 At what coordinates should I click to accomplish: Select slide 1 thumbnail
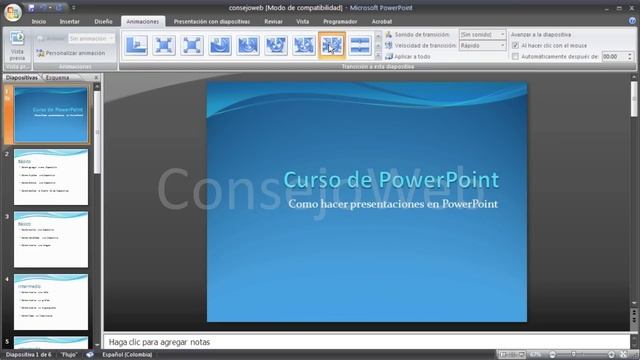pyautogui.click(x=51, y=115)
